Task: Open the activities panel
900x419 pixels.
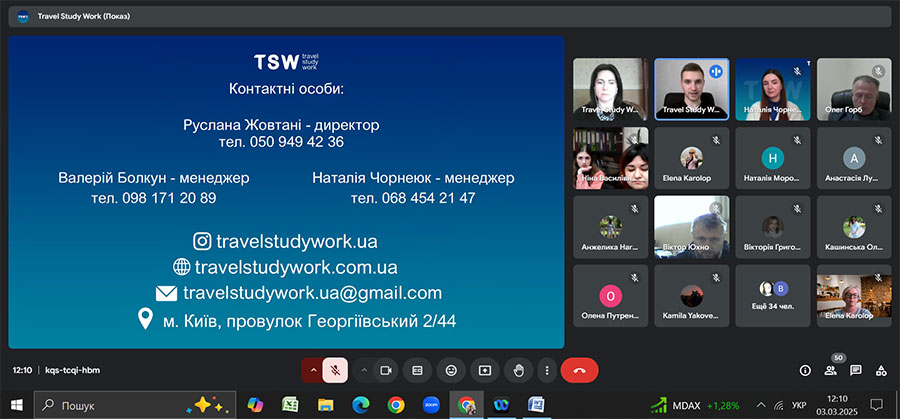Action: 881,370
